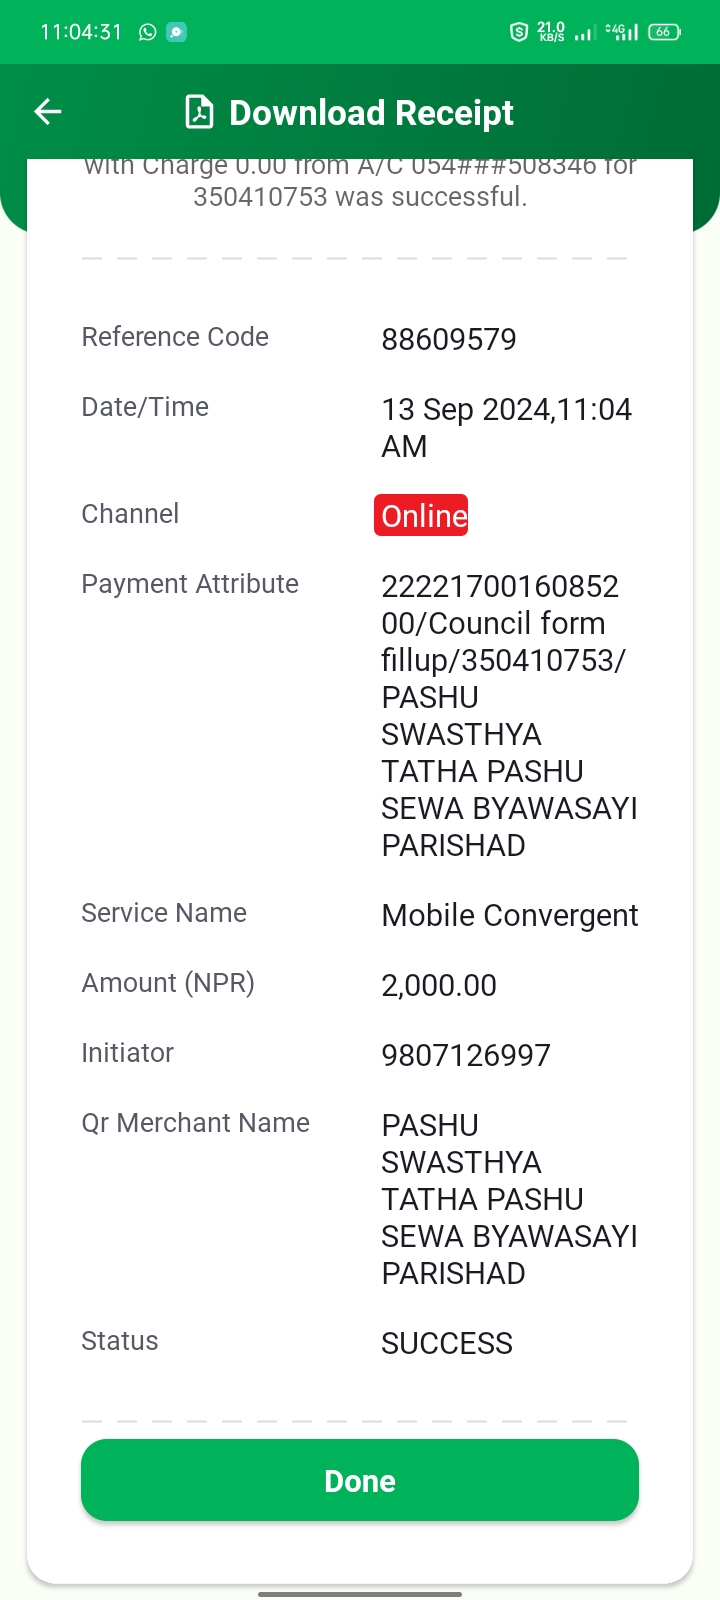Viewport: 720px width, 1600px height.
Task: Tap the PDF download receipt icon
Action: coord(200,112)
